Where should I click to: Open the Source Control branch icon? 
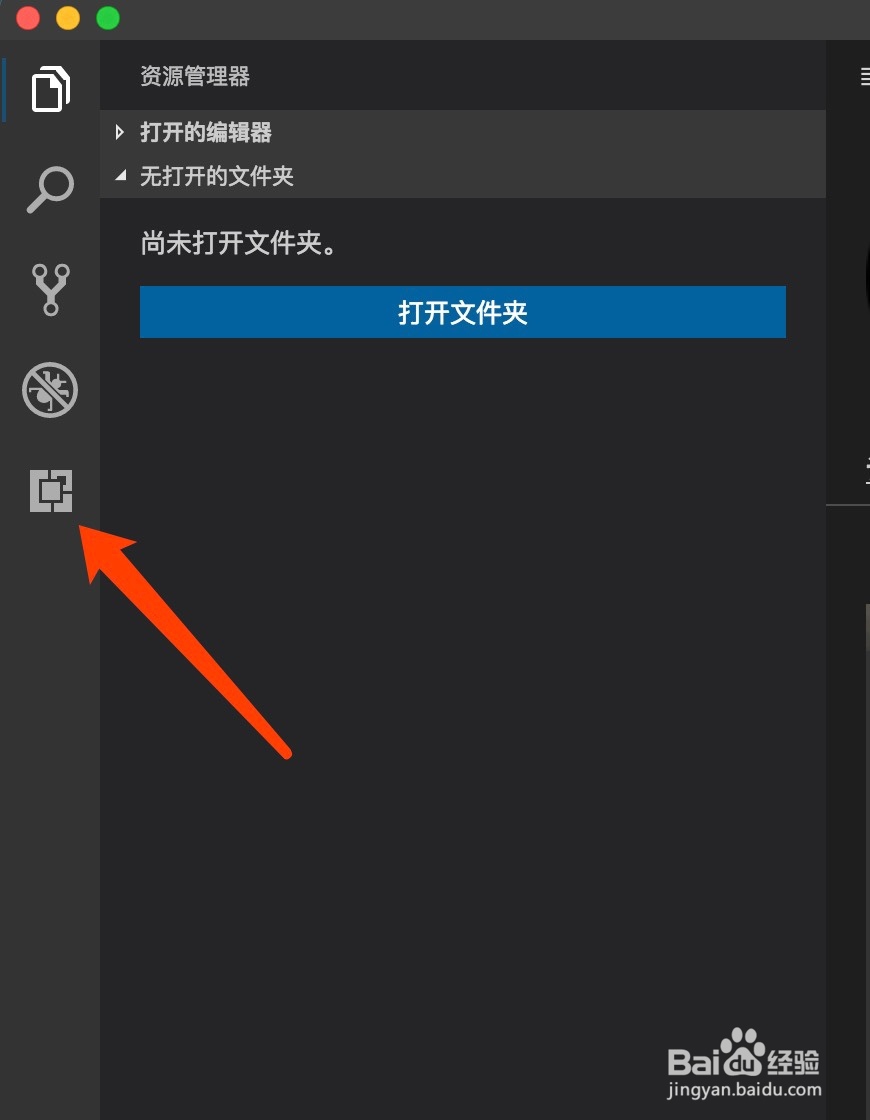tap(51, 289)
